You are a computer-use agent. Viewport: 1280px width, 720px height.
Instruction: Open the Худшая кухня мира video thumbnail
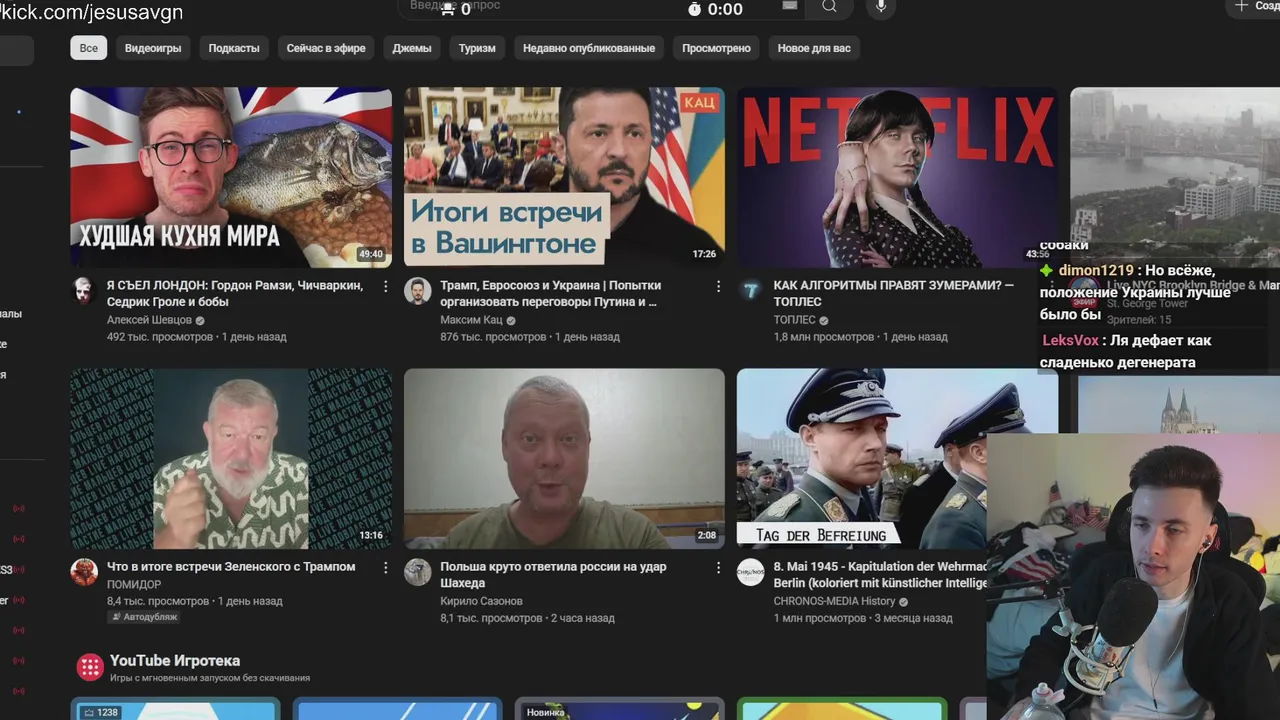tap(231, 177)
